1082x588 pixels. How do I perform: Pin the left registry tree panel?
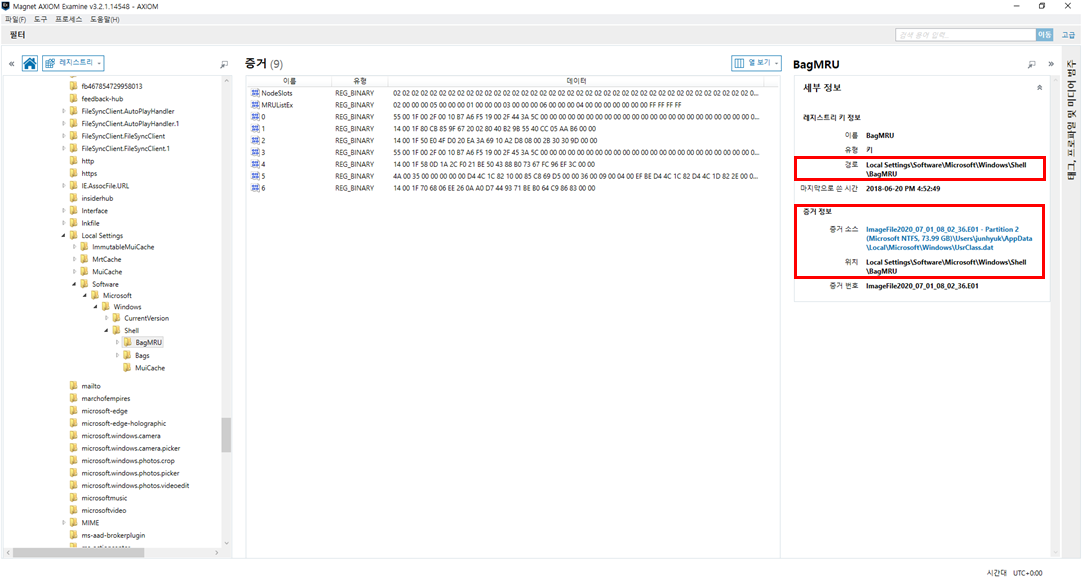(224, 64)
